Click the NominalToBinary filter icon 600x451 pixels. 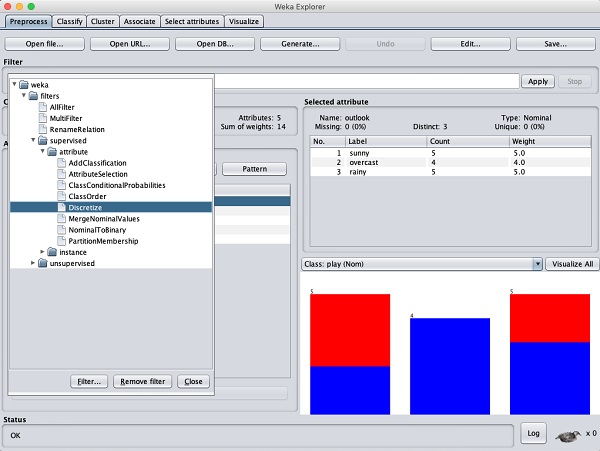[59, 230]
